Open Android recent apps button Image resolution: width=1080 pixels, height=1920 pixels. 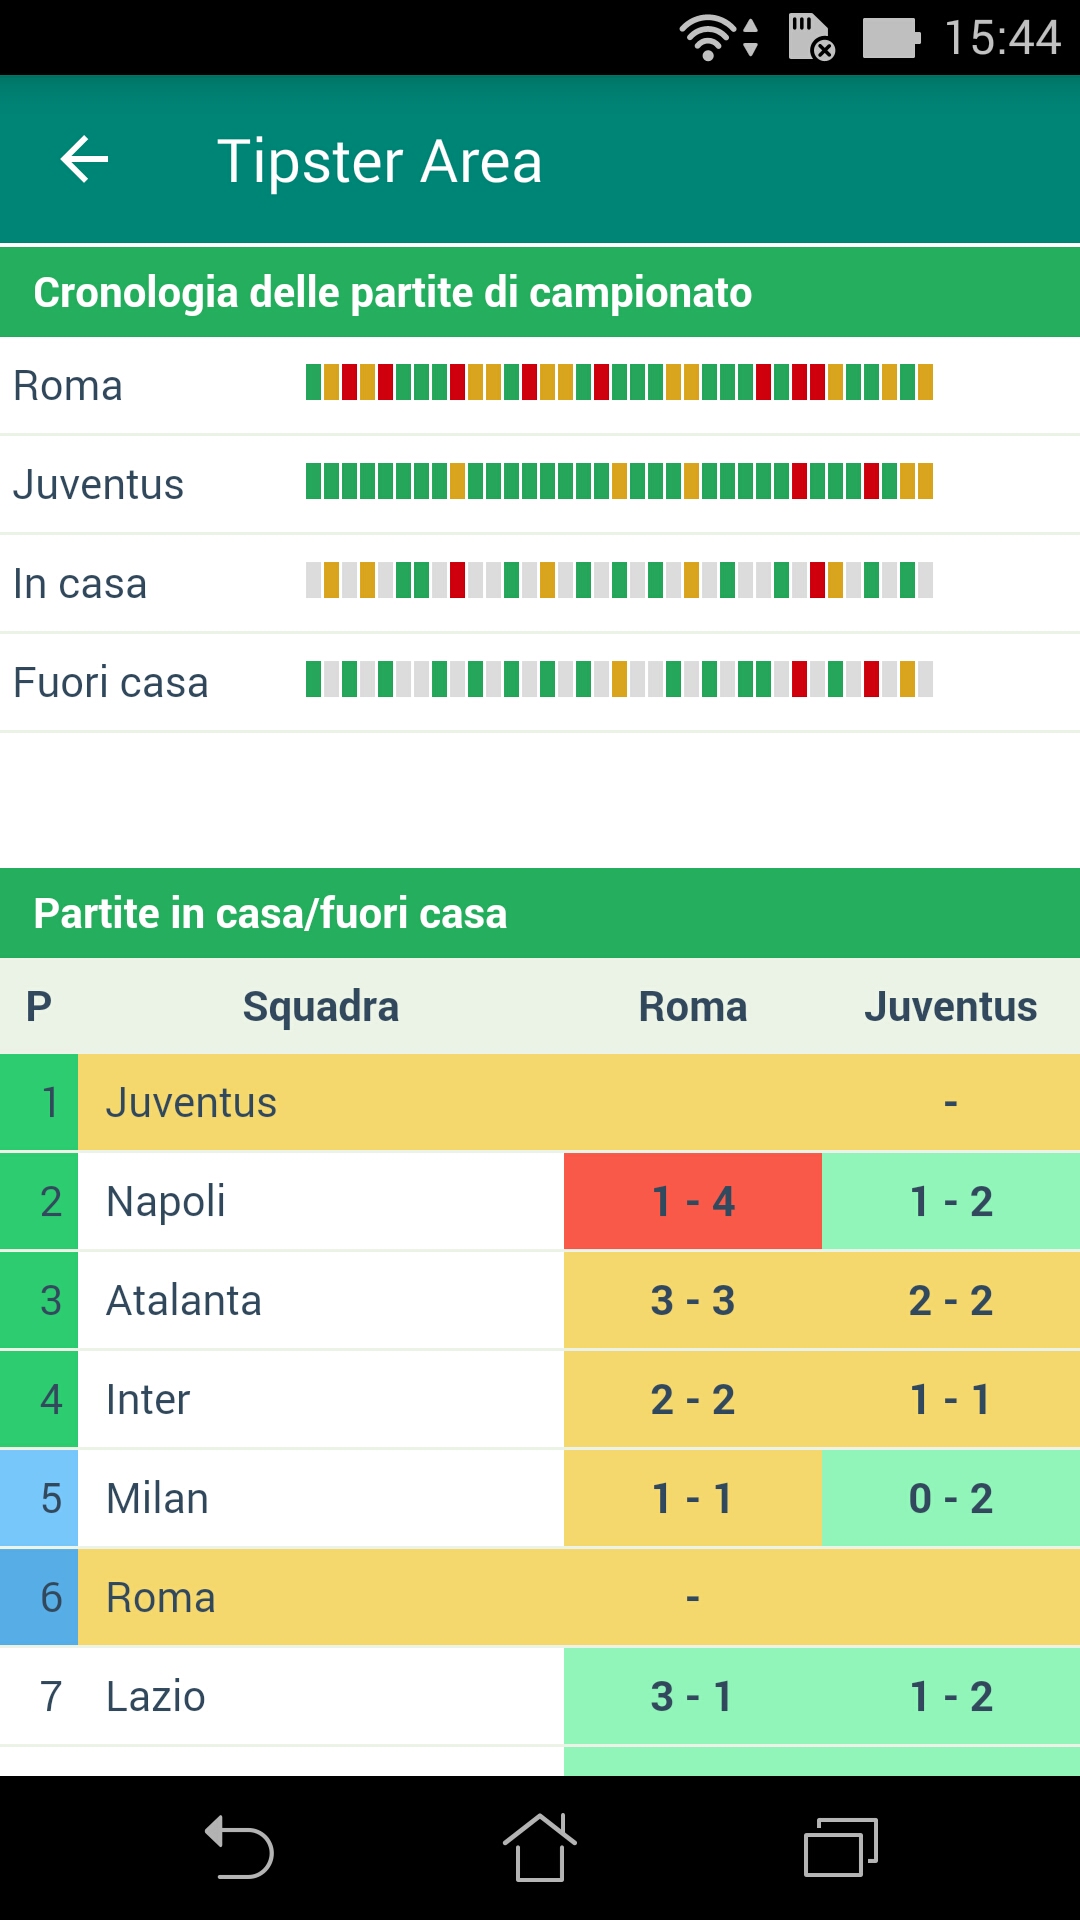[840, 1847]
